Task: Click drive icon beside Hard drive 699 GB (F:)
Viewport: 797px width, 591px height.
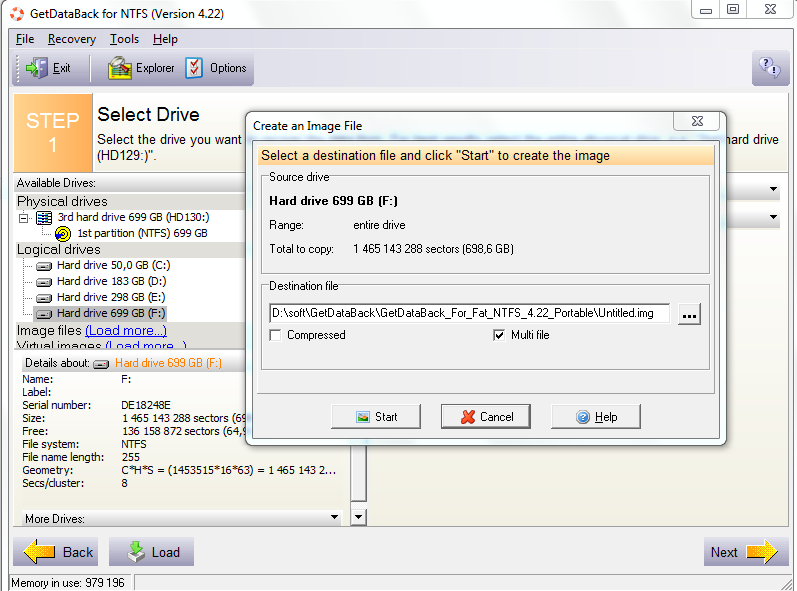Action: pos(44,314)
